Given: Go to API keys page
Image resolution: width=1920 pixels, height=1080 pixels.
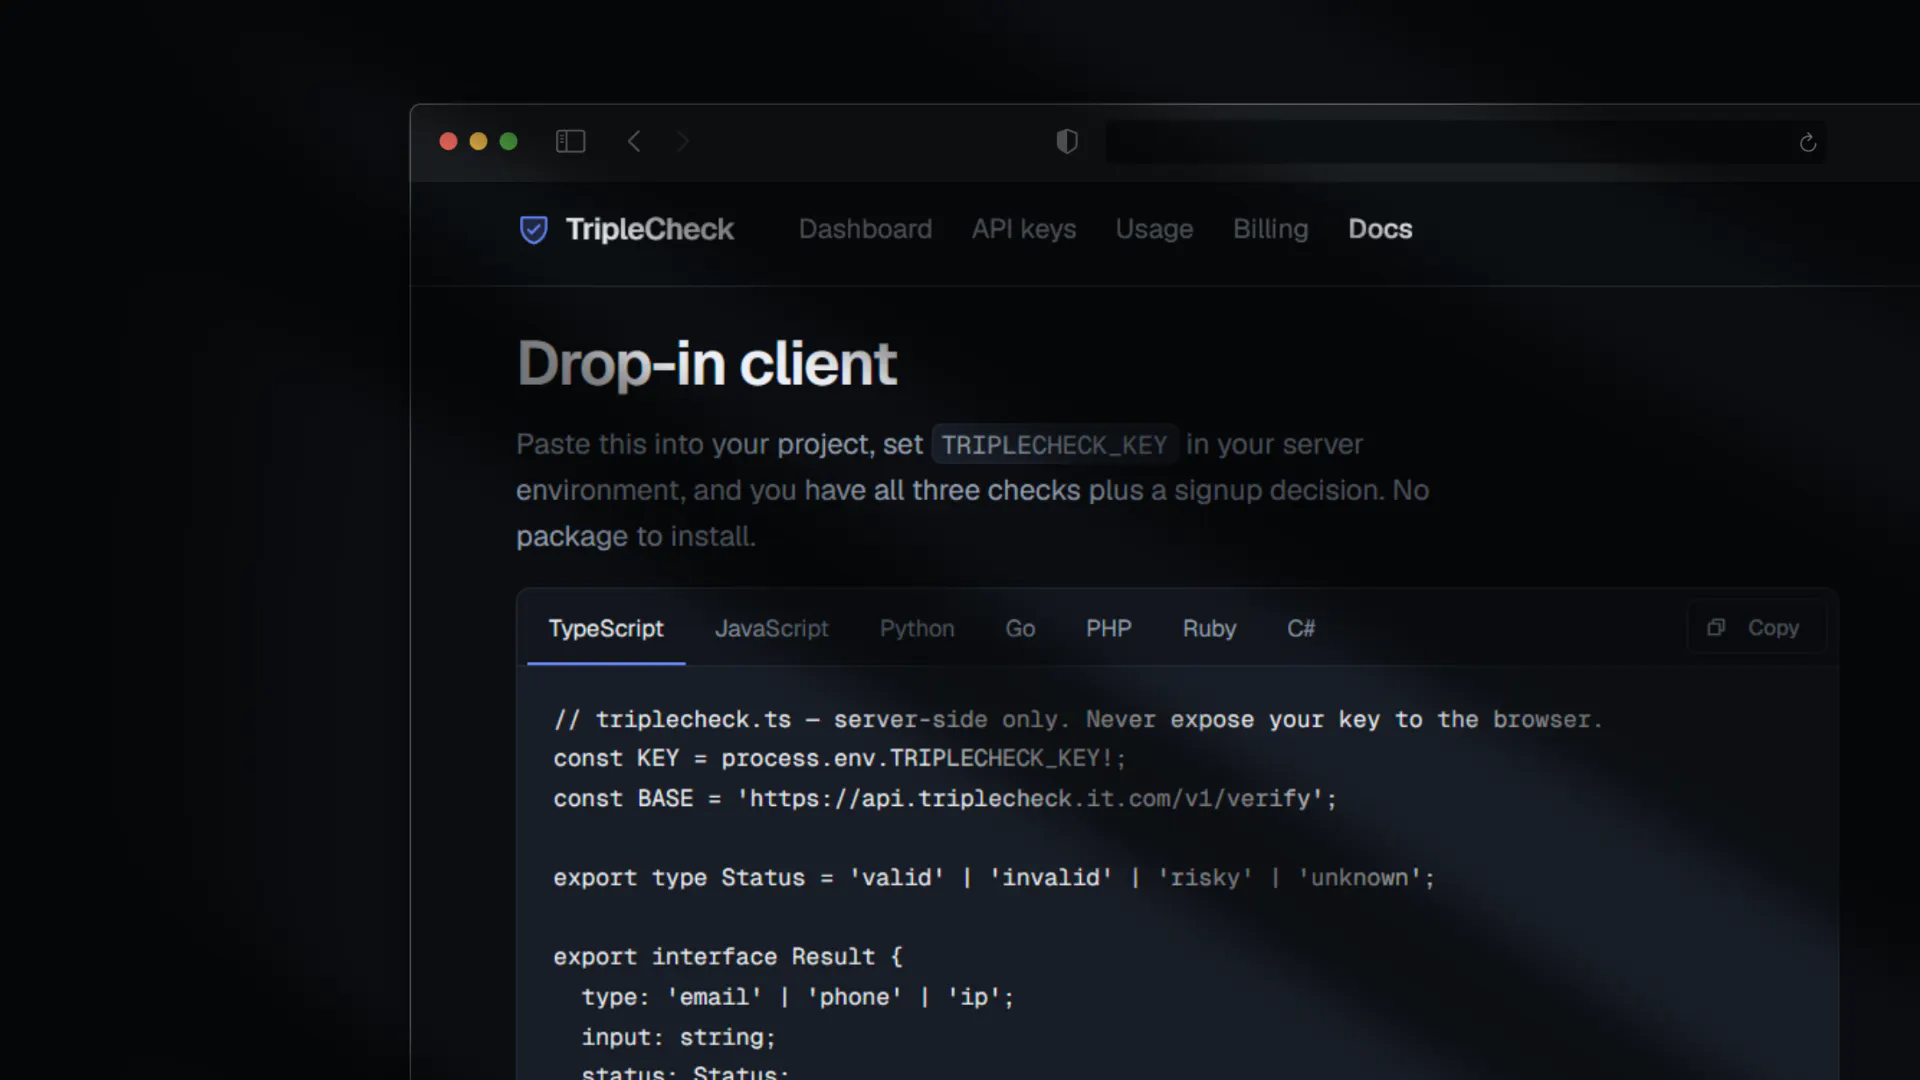Looking at the screenshot, I should click(x=1023, y=229).
